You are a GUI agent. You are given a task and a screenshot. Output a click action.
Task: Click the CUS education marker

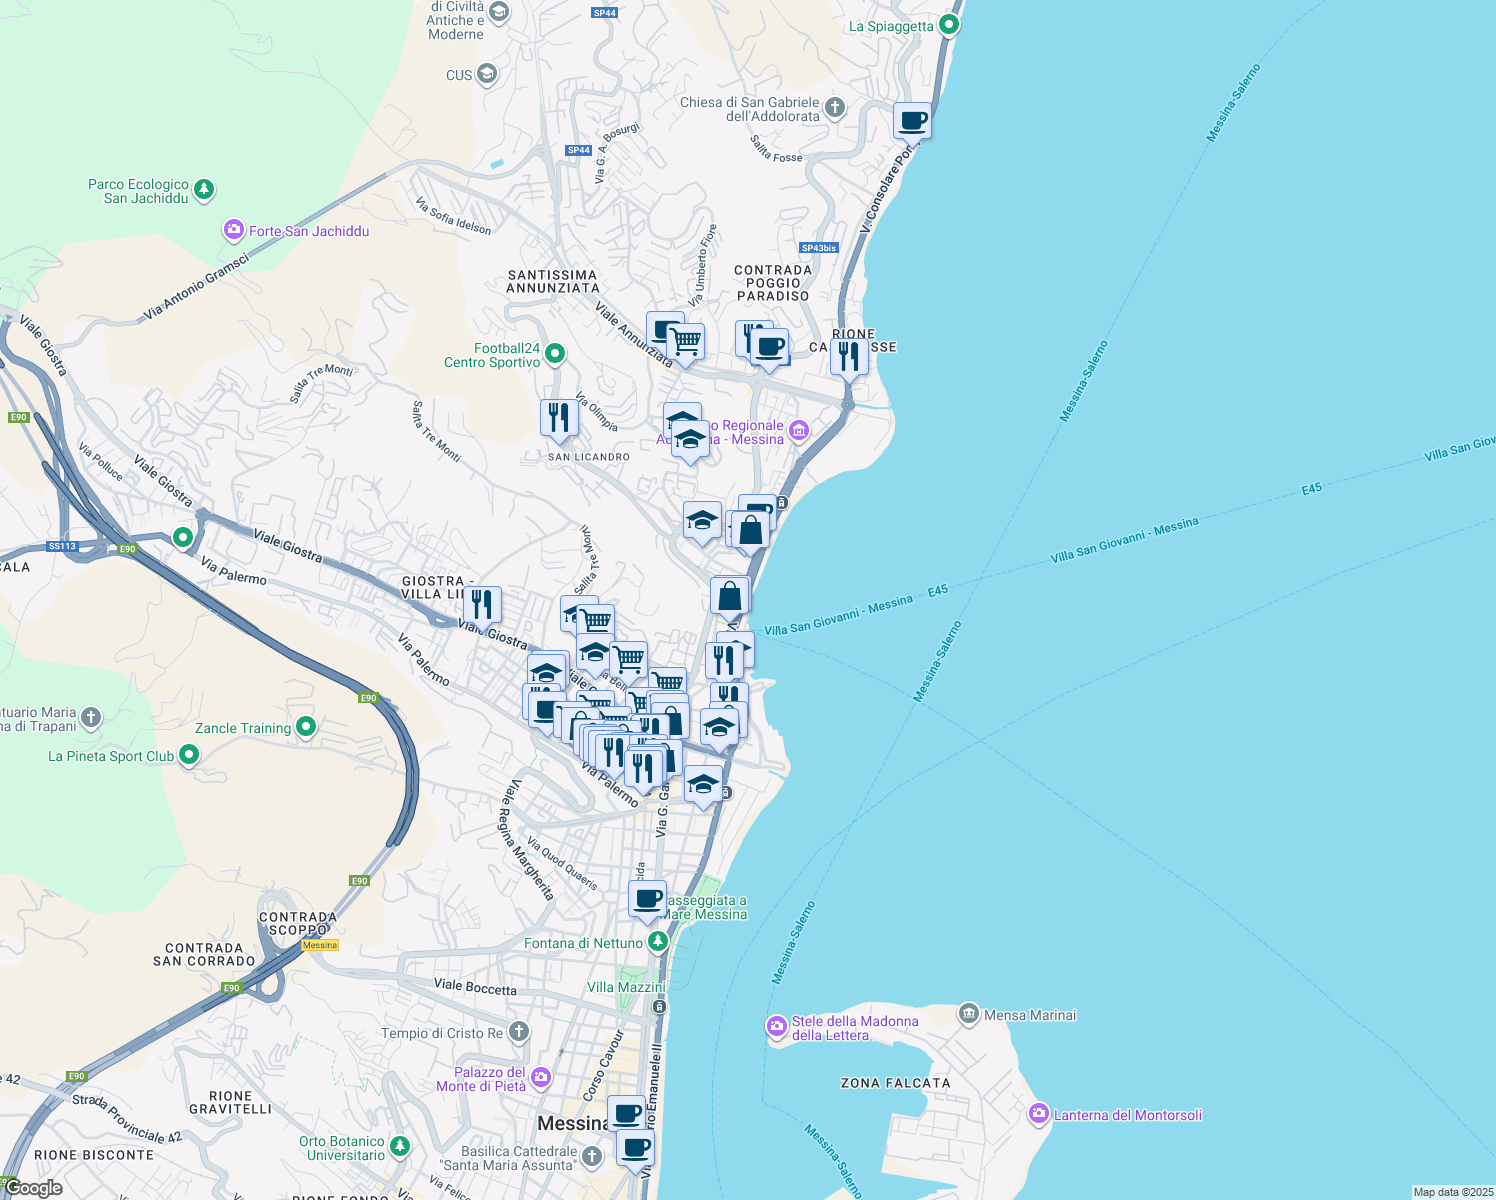[487, 72]
